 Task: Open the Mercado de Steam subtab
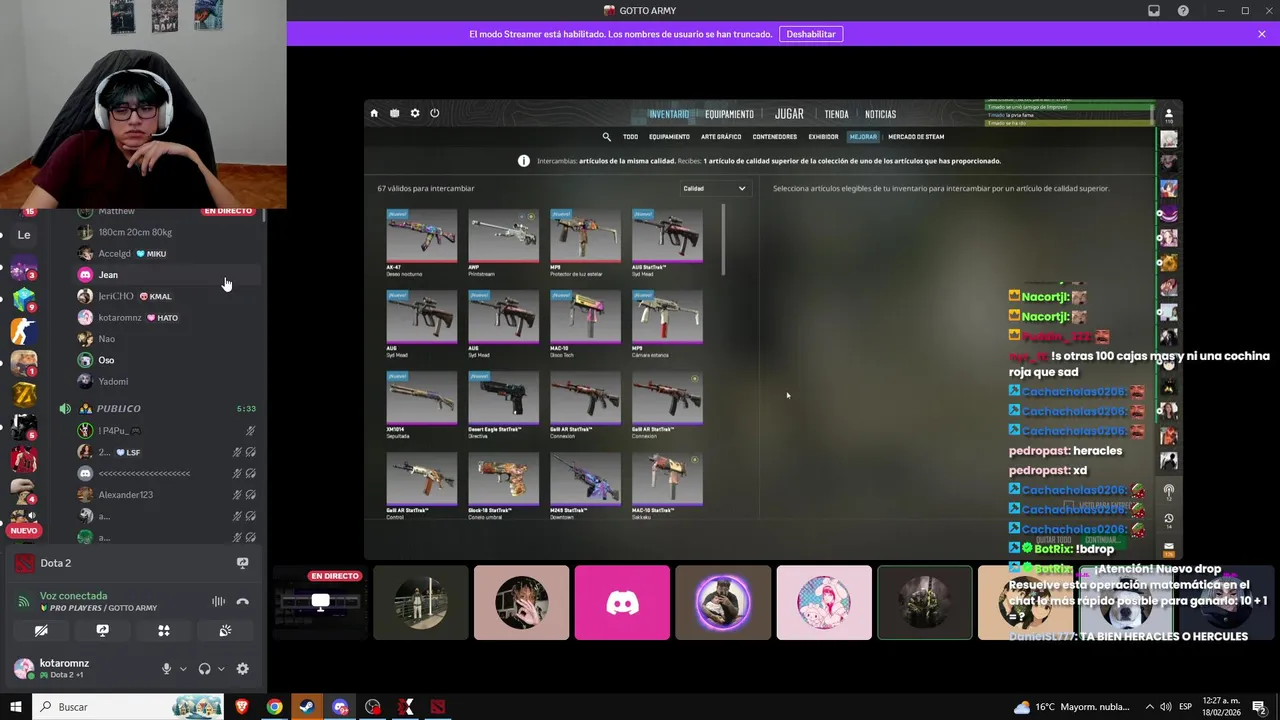916,137
